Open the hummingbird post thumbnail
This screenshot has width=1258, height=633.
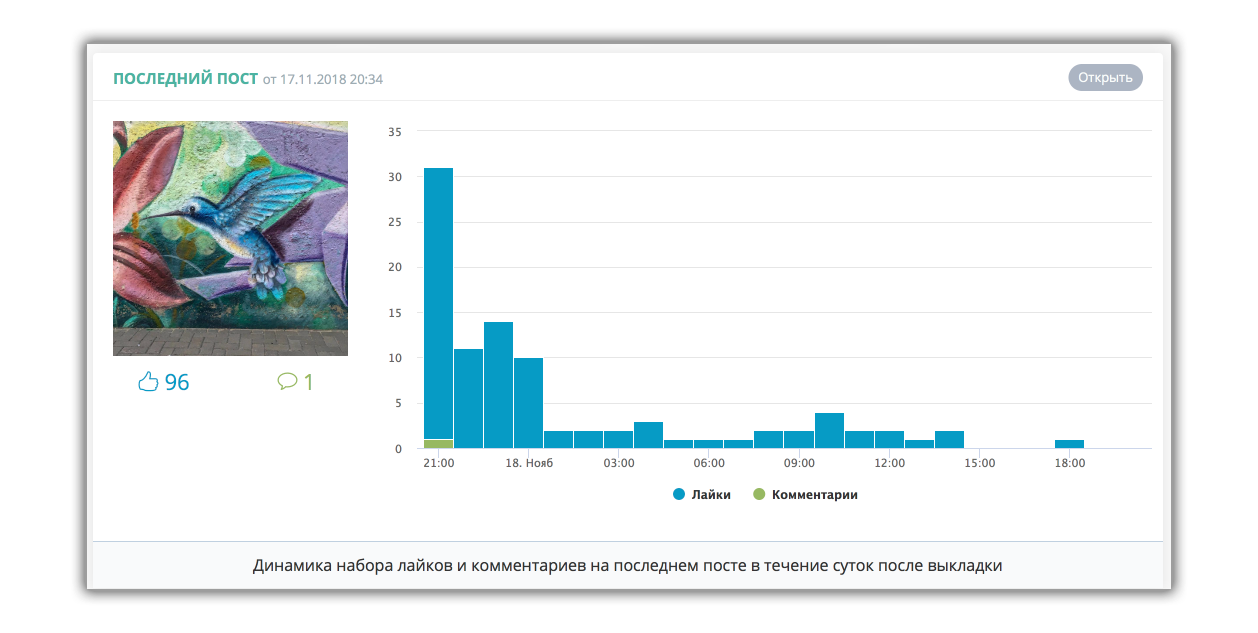point(230,238)
